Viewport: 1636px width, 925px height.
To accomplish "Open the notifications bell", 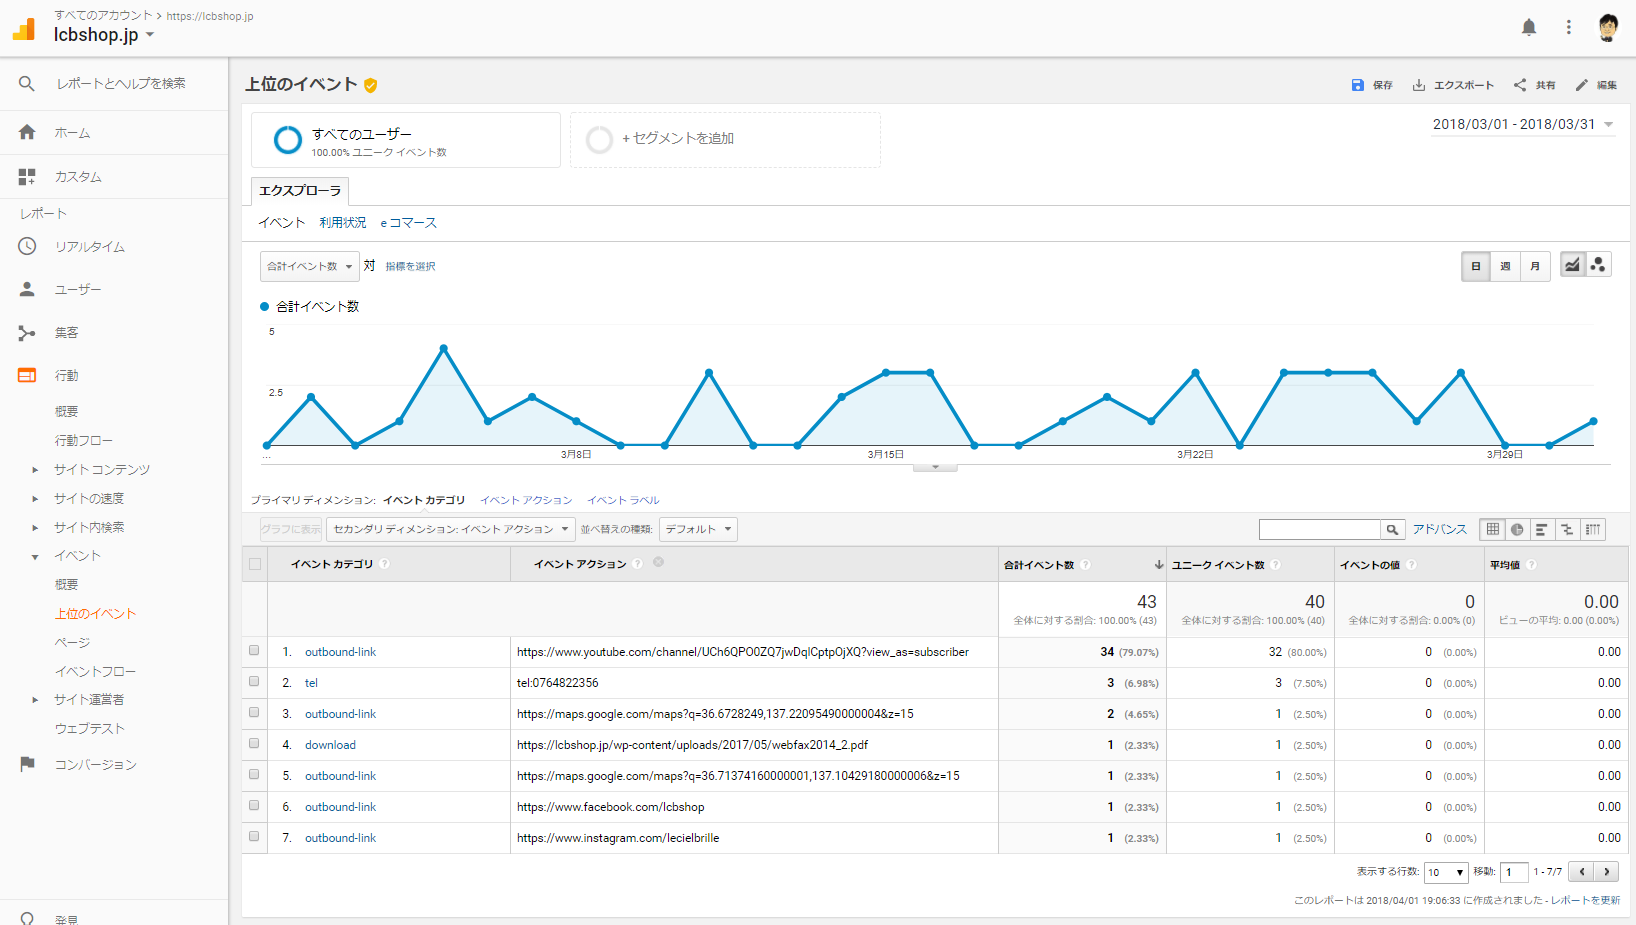I will point(1529,28).
